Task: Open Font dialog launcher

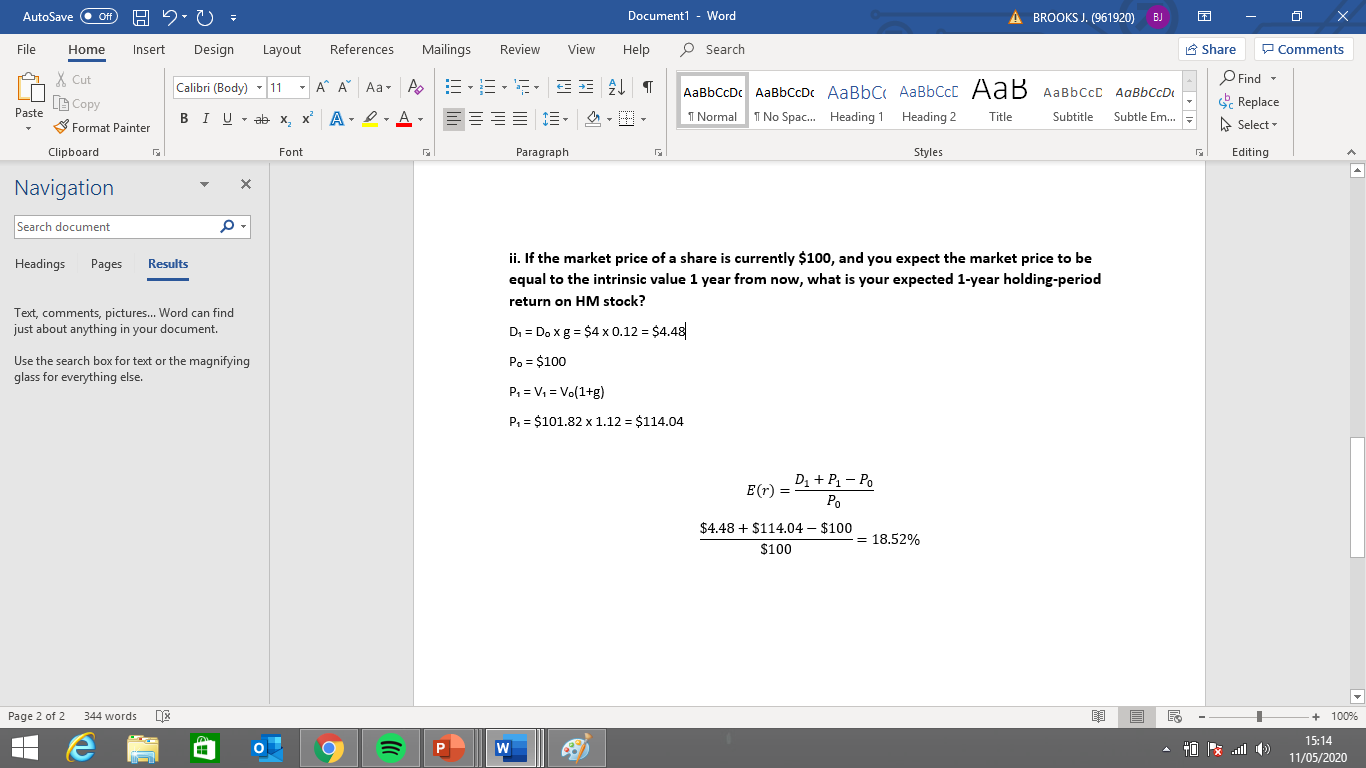Action: coord(426,152)
